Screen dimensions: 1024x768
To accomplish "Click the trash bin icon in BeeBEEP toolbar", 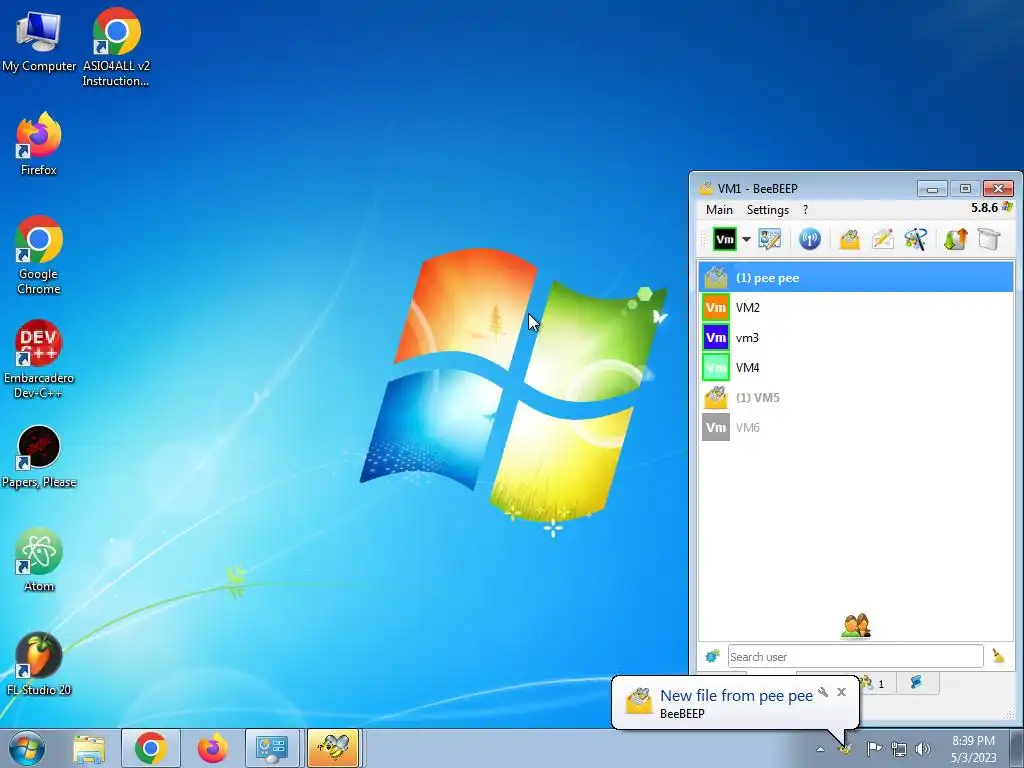I will click(x=989, y=239).
